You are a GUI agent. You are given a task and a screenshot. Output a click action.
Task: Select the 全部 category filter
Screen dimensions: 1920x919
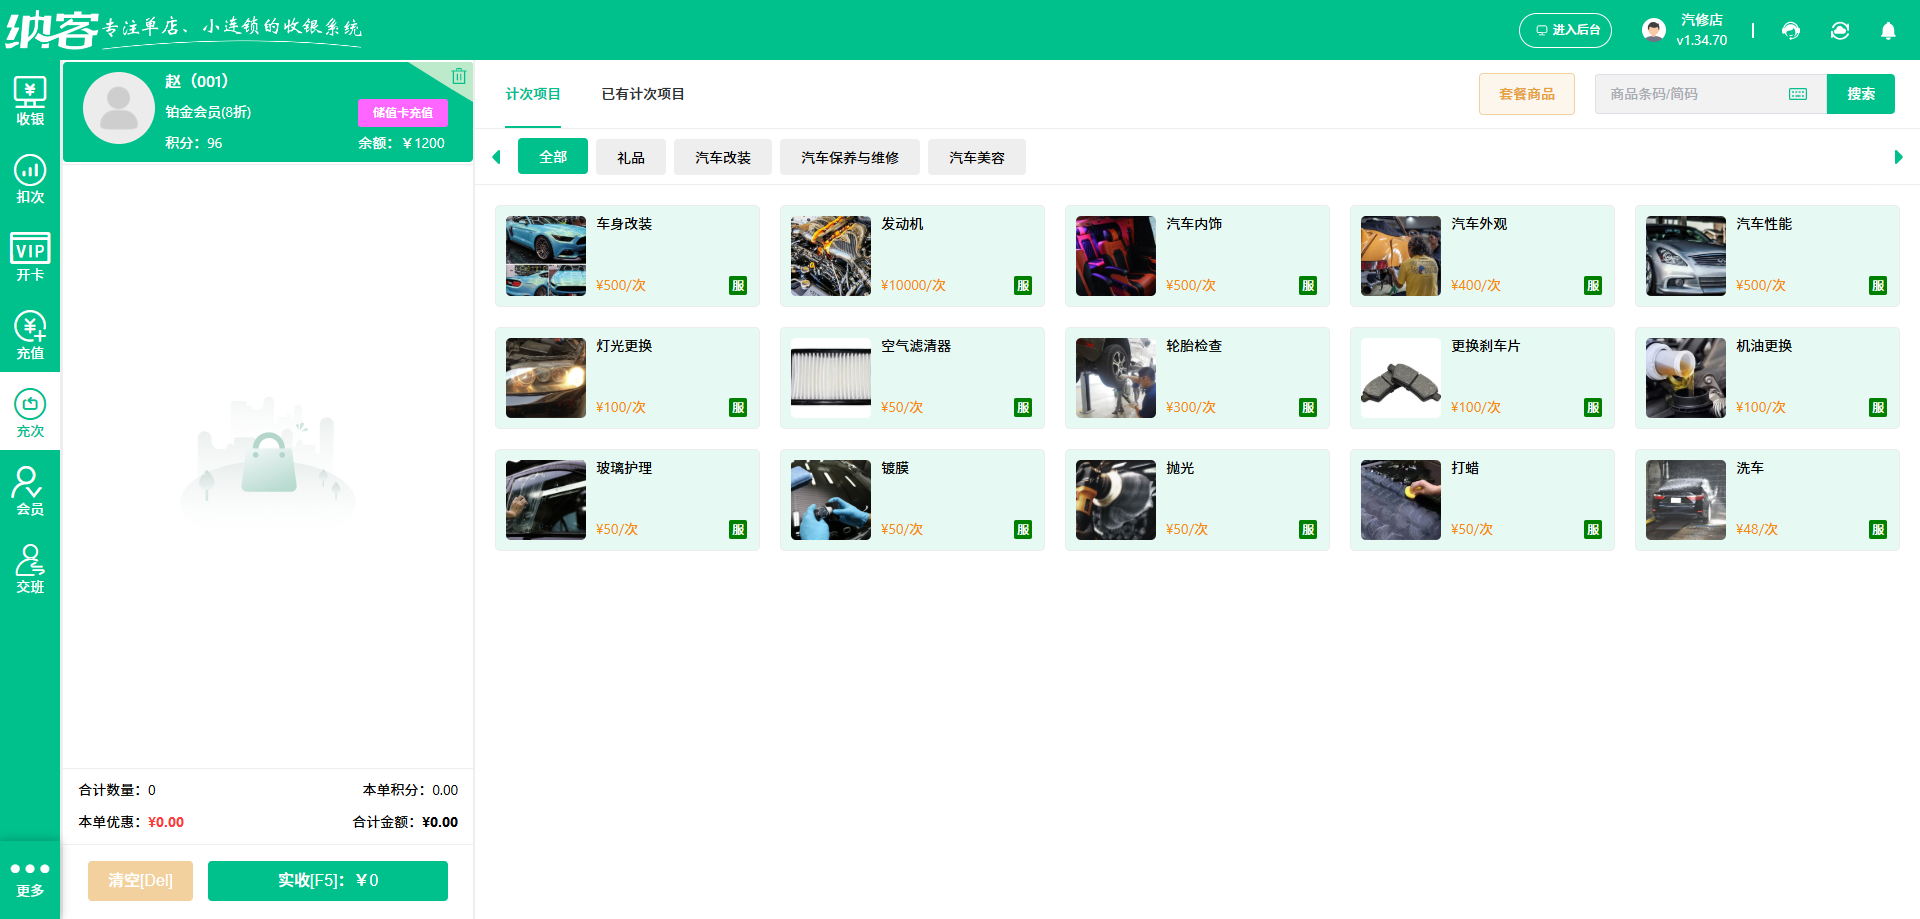553,157
